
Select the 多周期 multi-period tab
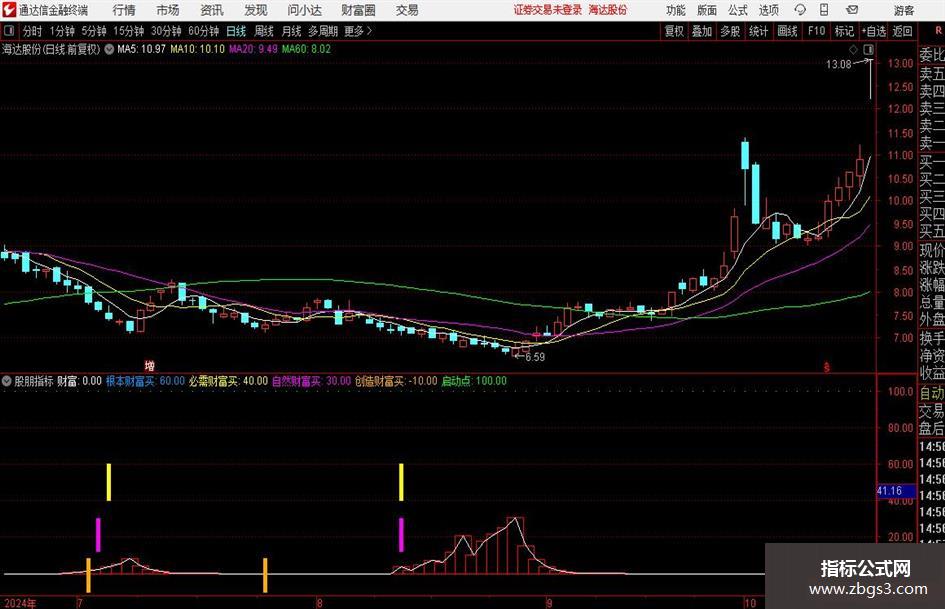(323, 31)
